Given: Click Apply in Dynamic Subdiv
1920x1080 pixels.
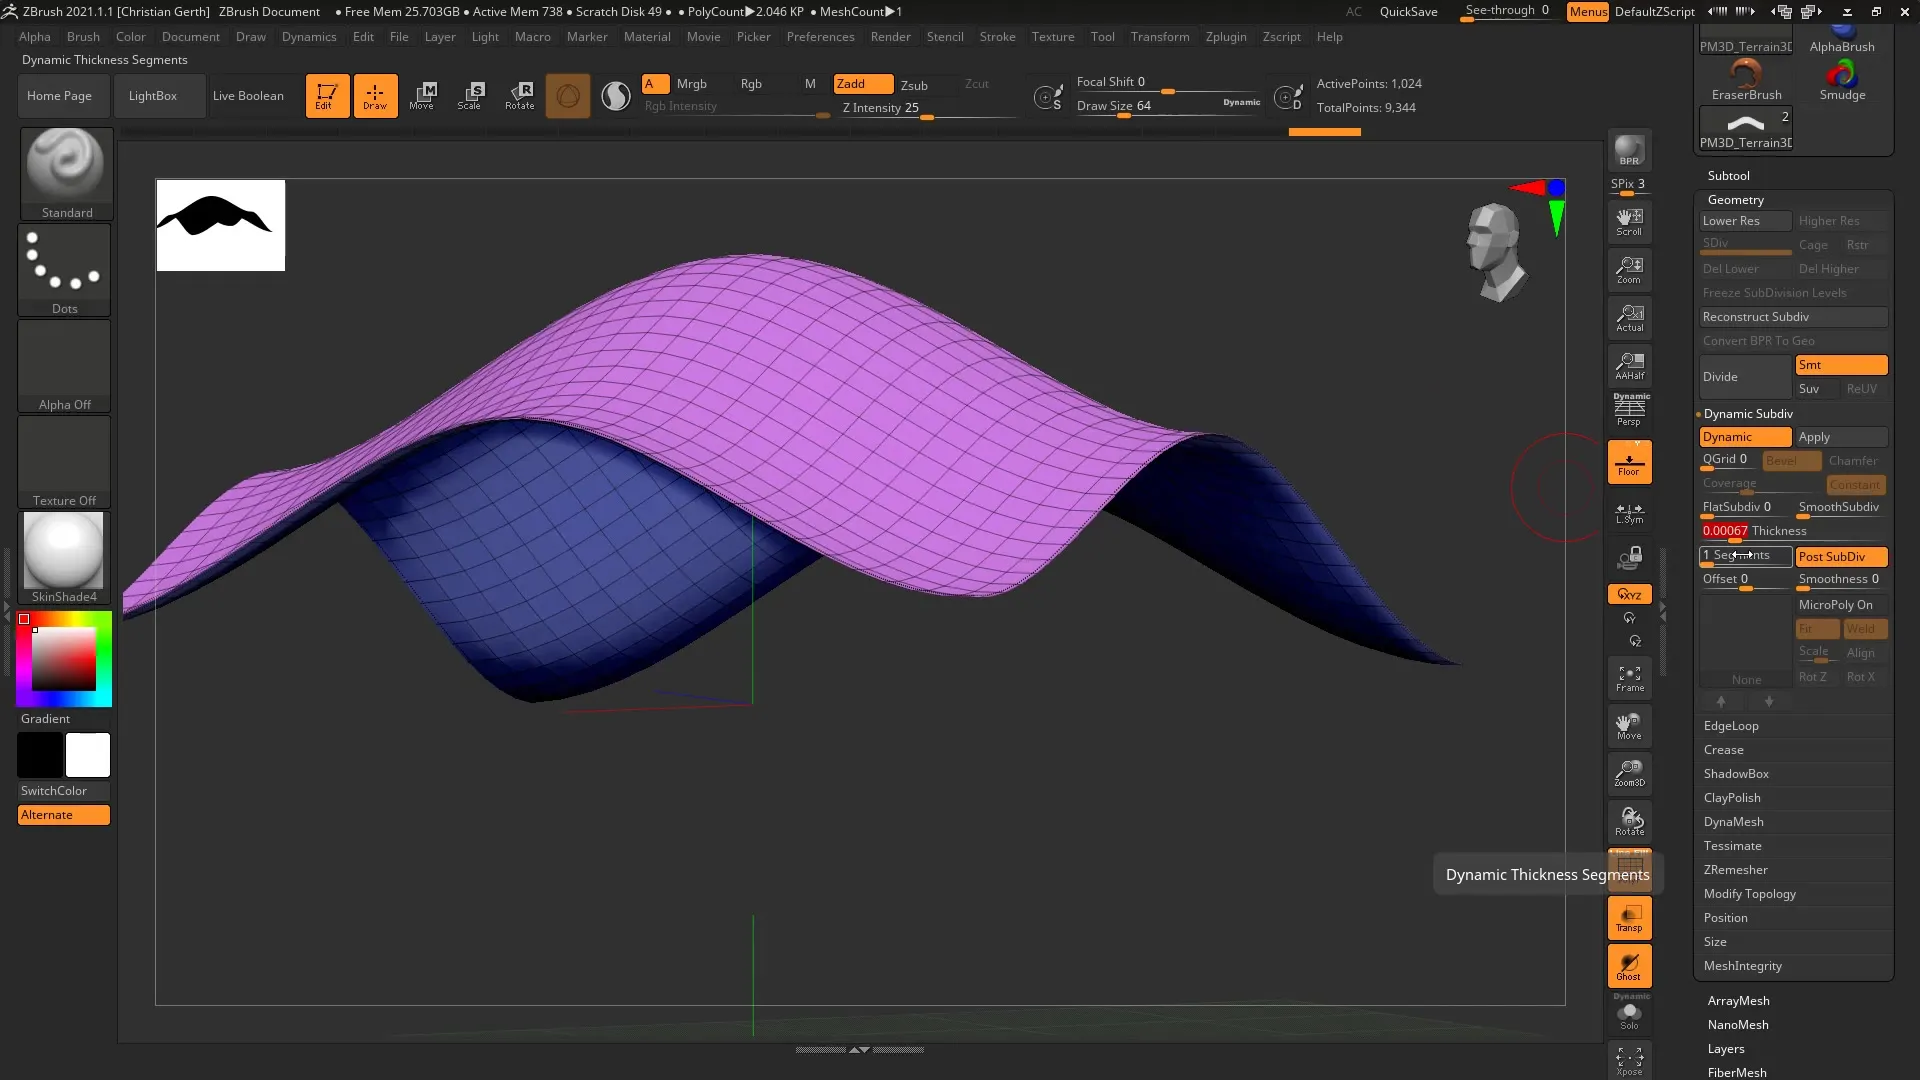Looking at the screenshot, I should click(1841, 437).
